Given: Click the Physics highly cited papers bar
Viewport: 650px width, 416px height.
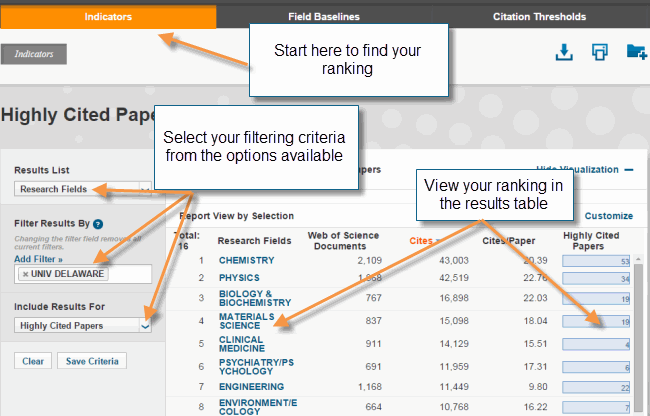Looking at the screenshot, I should (x=596, y=278).
